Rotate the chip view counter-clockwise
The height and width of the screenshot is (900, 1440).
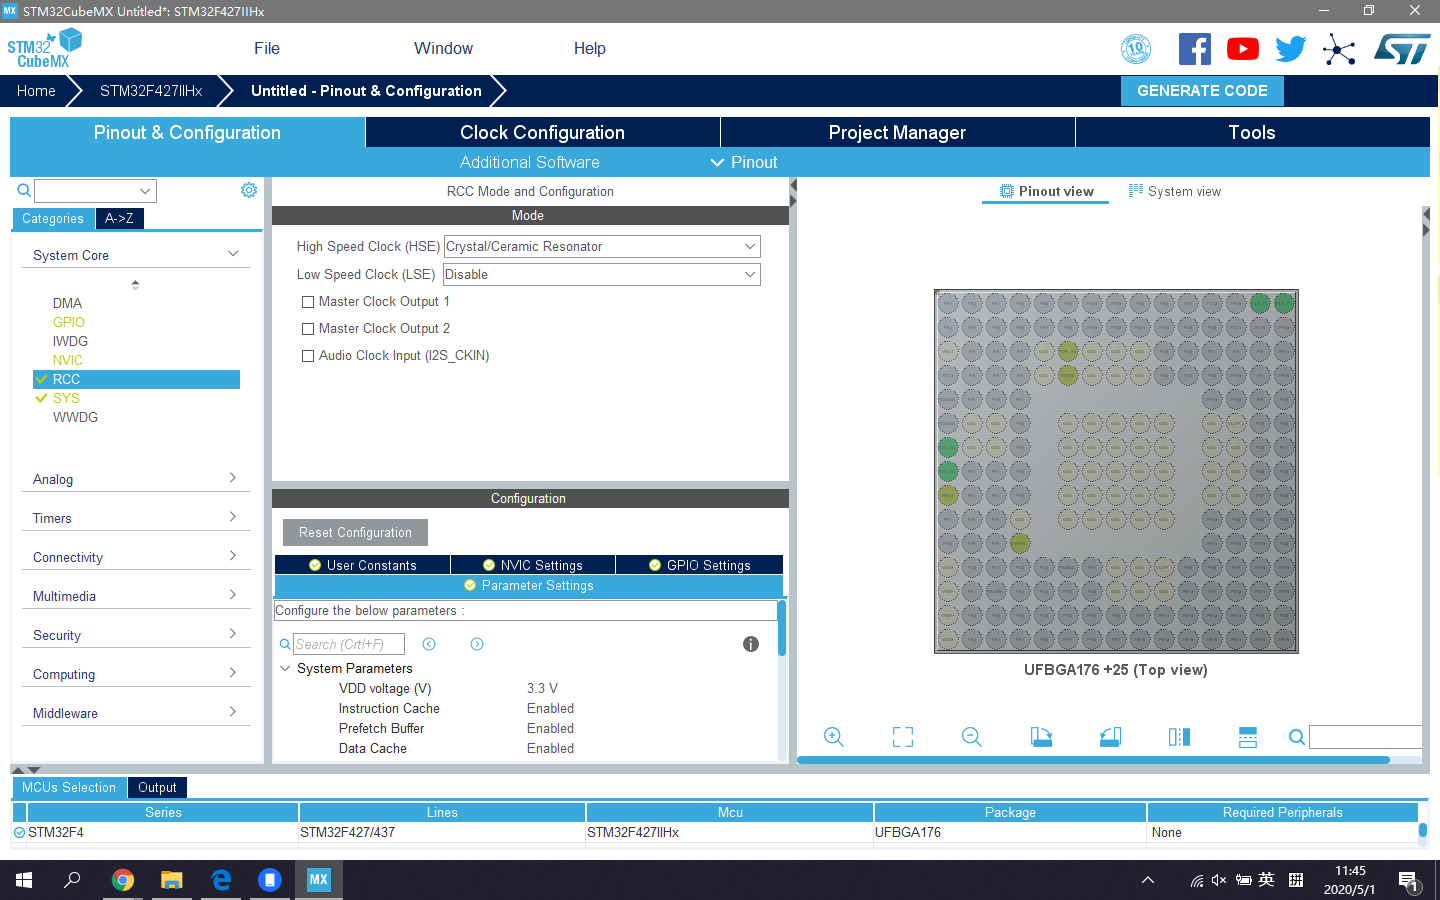pos(1110,737)
